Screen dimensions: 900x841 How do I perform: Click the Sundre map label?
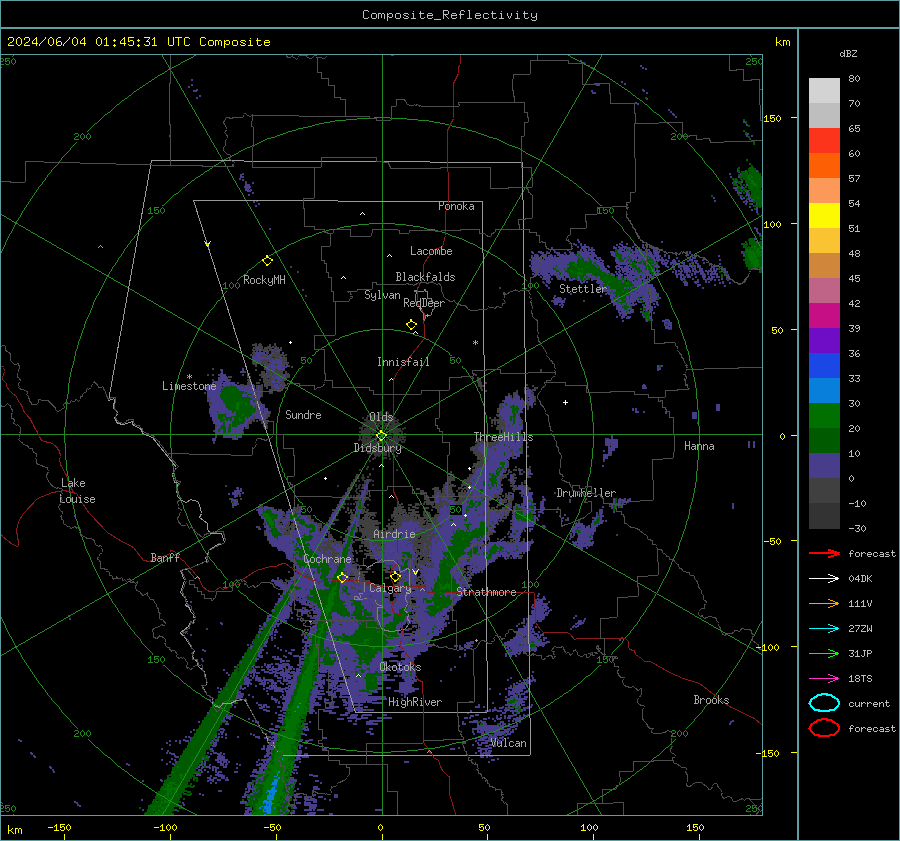click(x=303, y=414)
